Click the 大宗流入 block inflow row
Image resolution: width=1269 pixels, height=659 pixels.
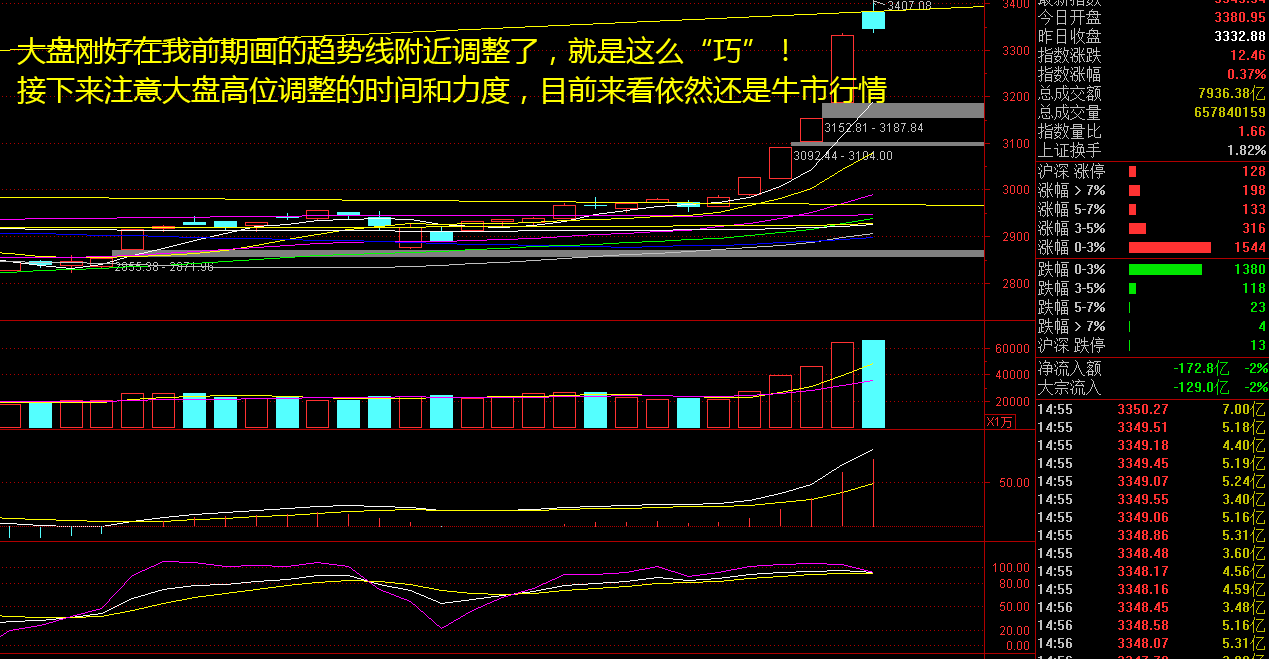pos(1151,387)
